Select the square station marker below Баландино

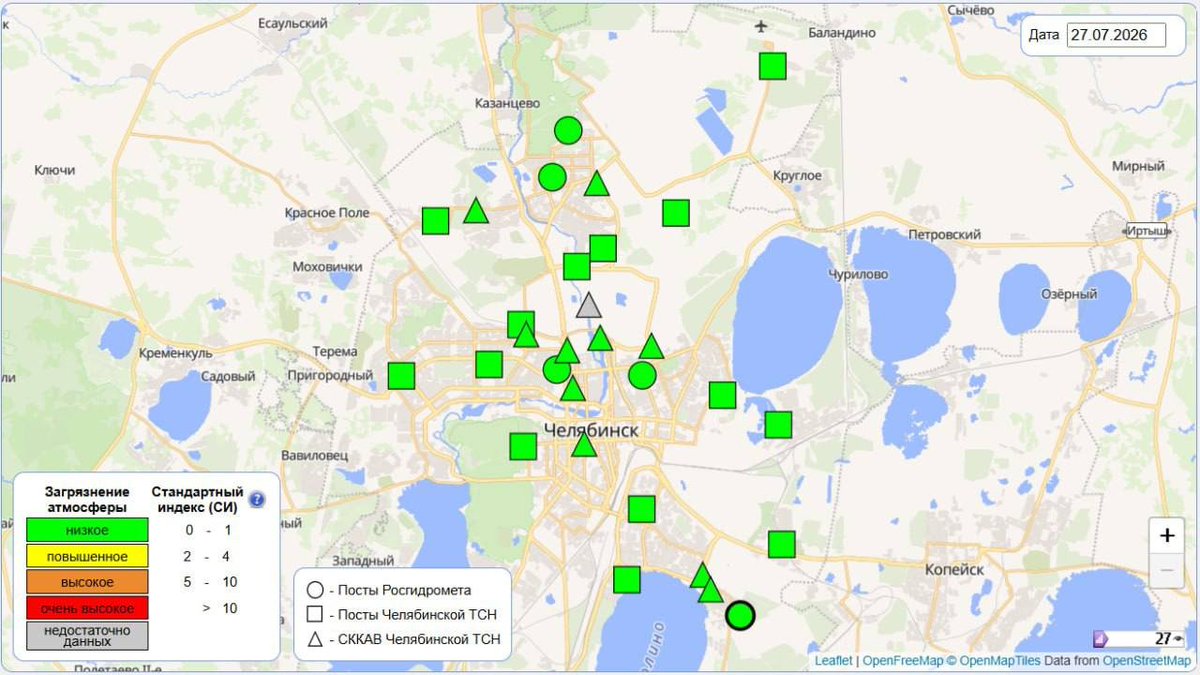pyautogui.click(x=772, y=66)
